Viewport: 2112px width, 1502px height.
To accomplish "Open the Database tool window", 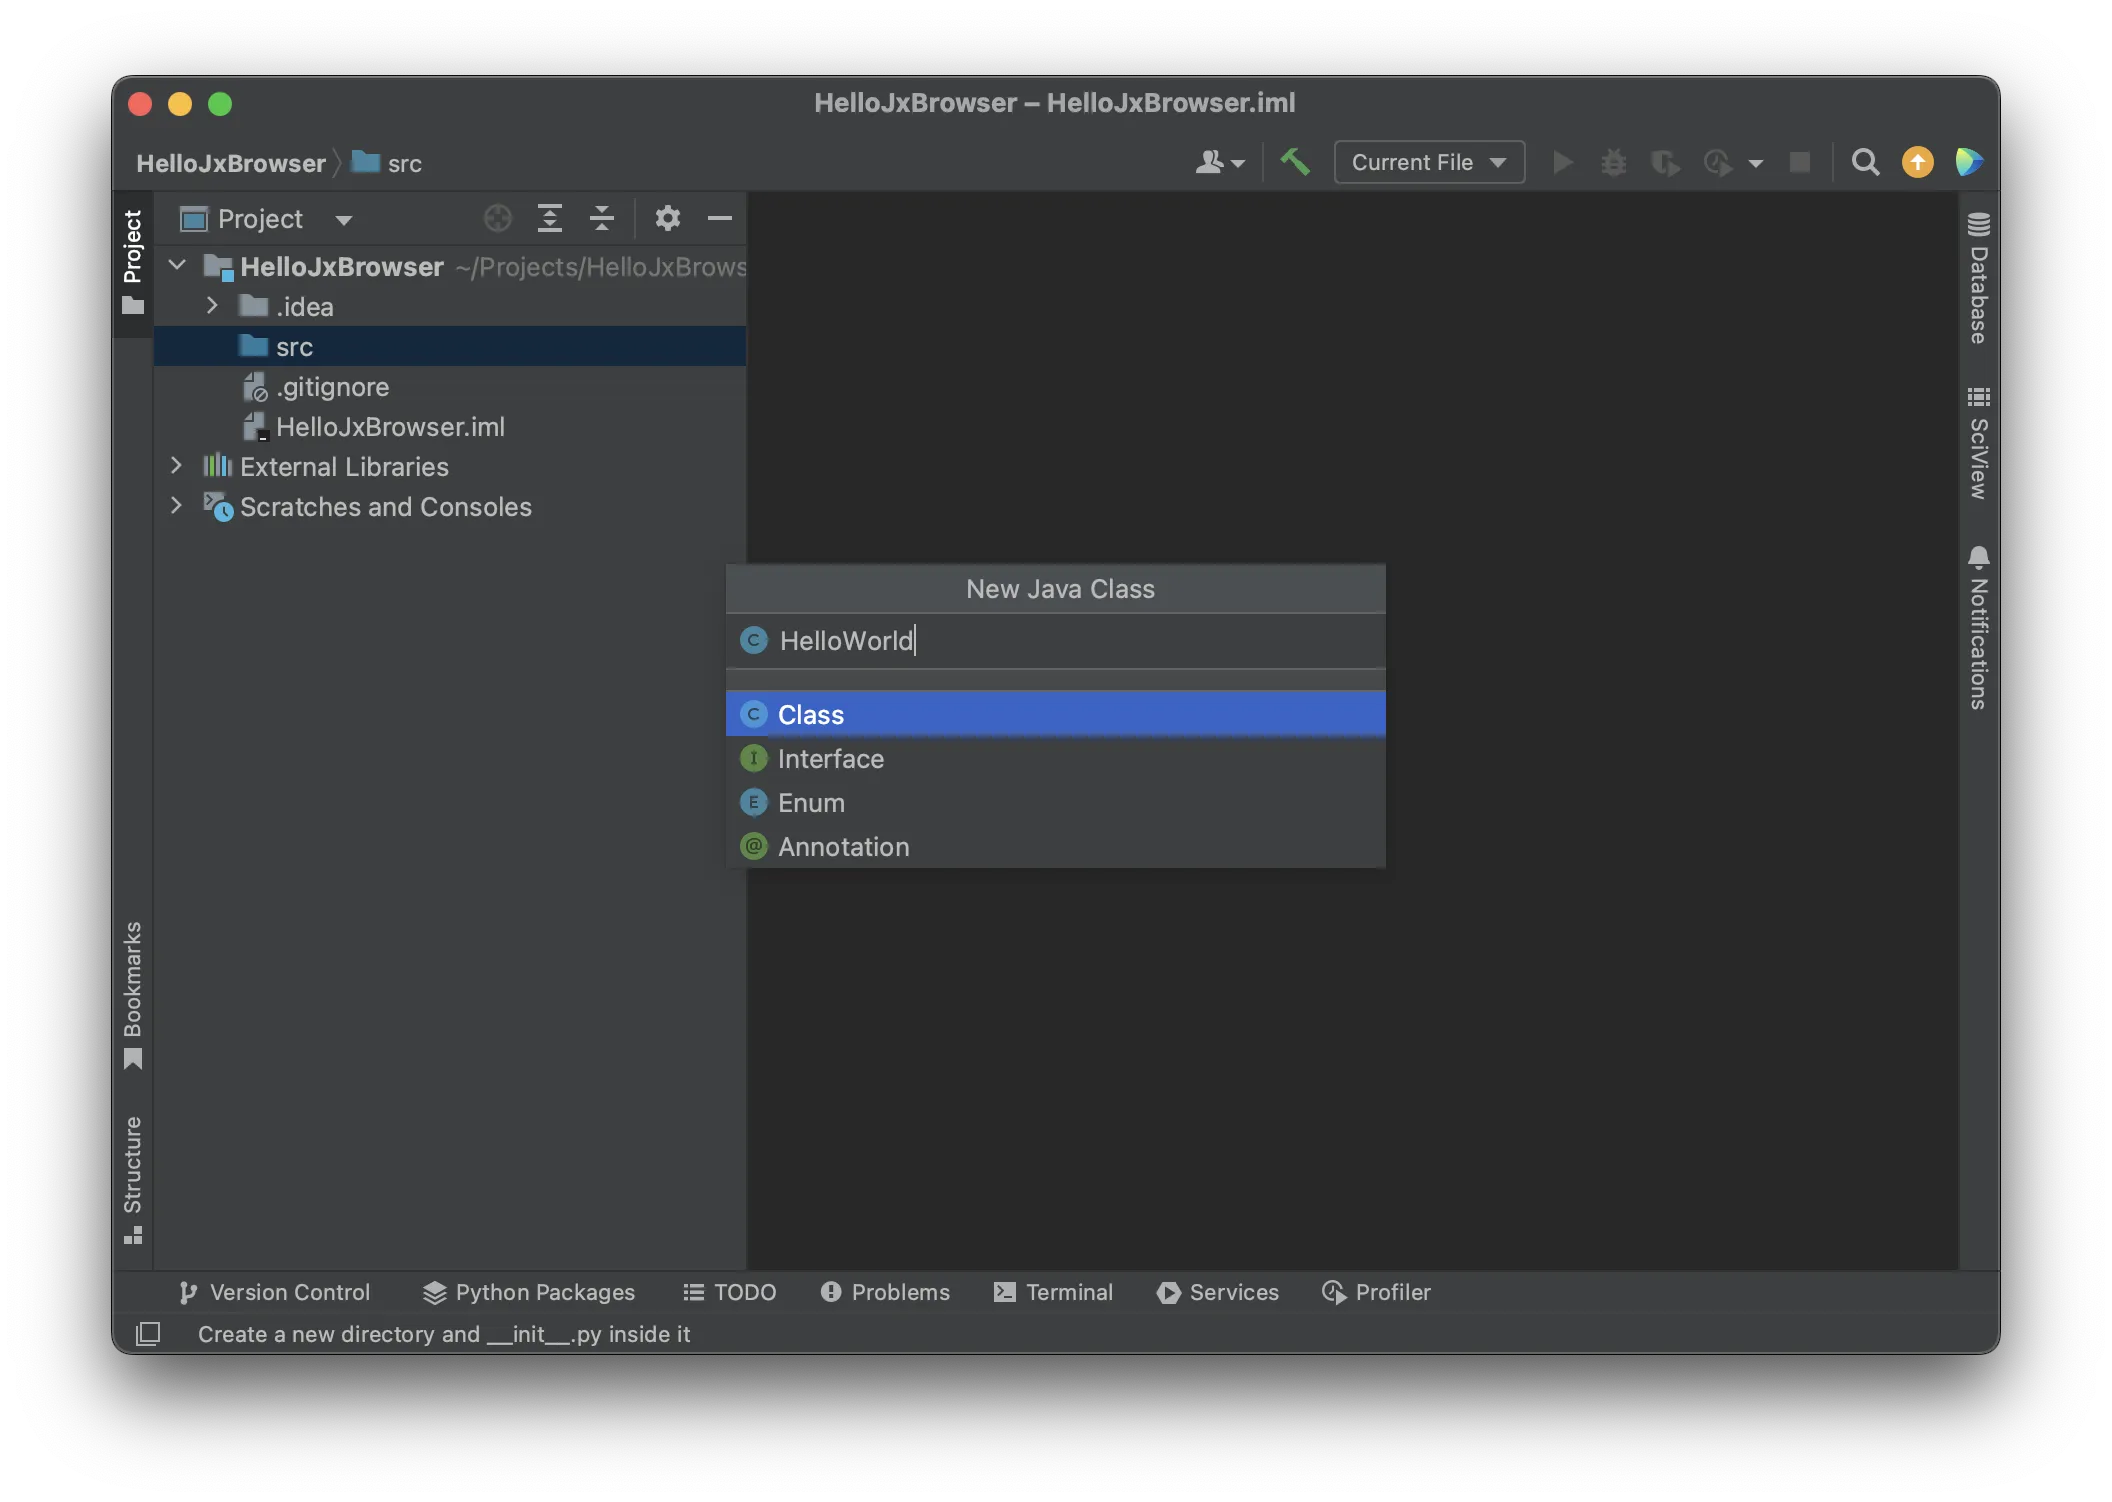I will [x=1978, y=278].
